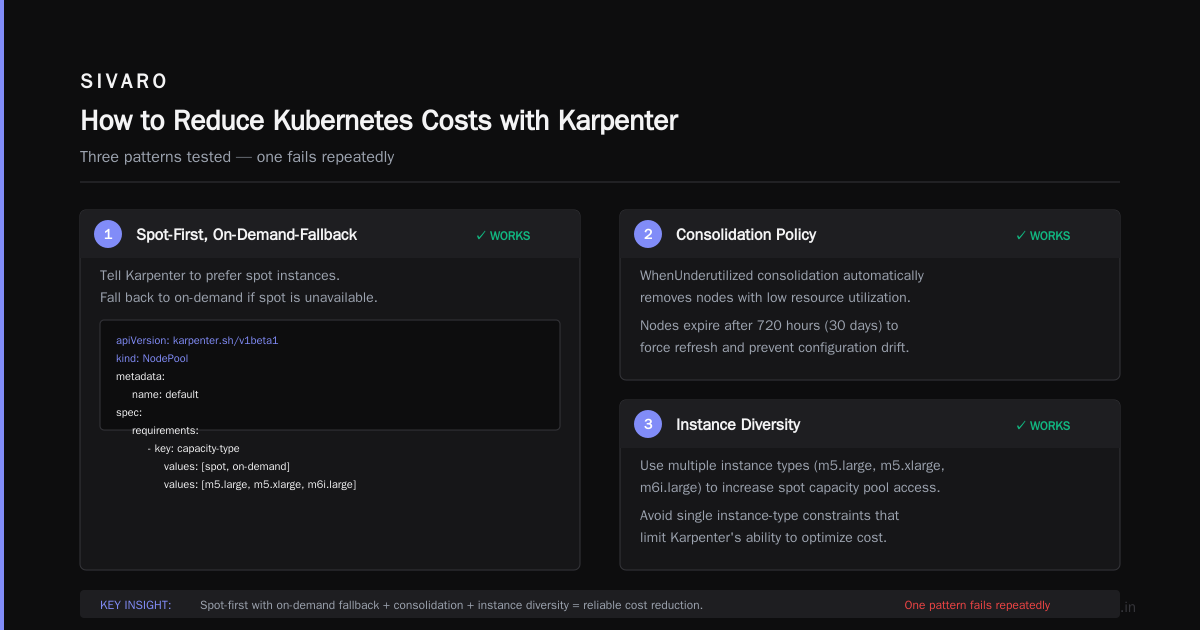Click code line '- key: capacity-type'
1200x630 pixels.
tap(194, 448)
